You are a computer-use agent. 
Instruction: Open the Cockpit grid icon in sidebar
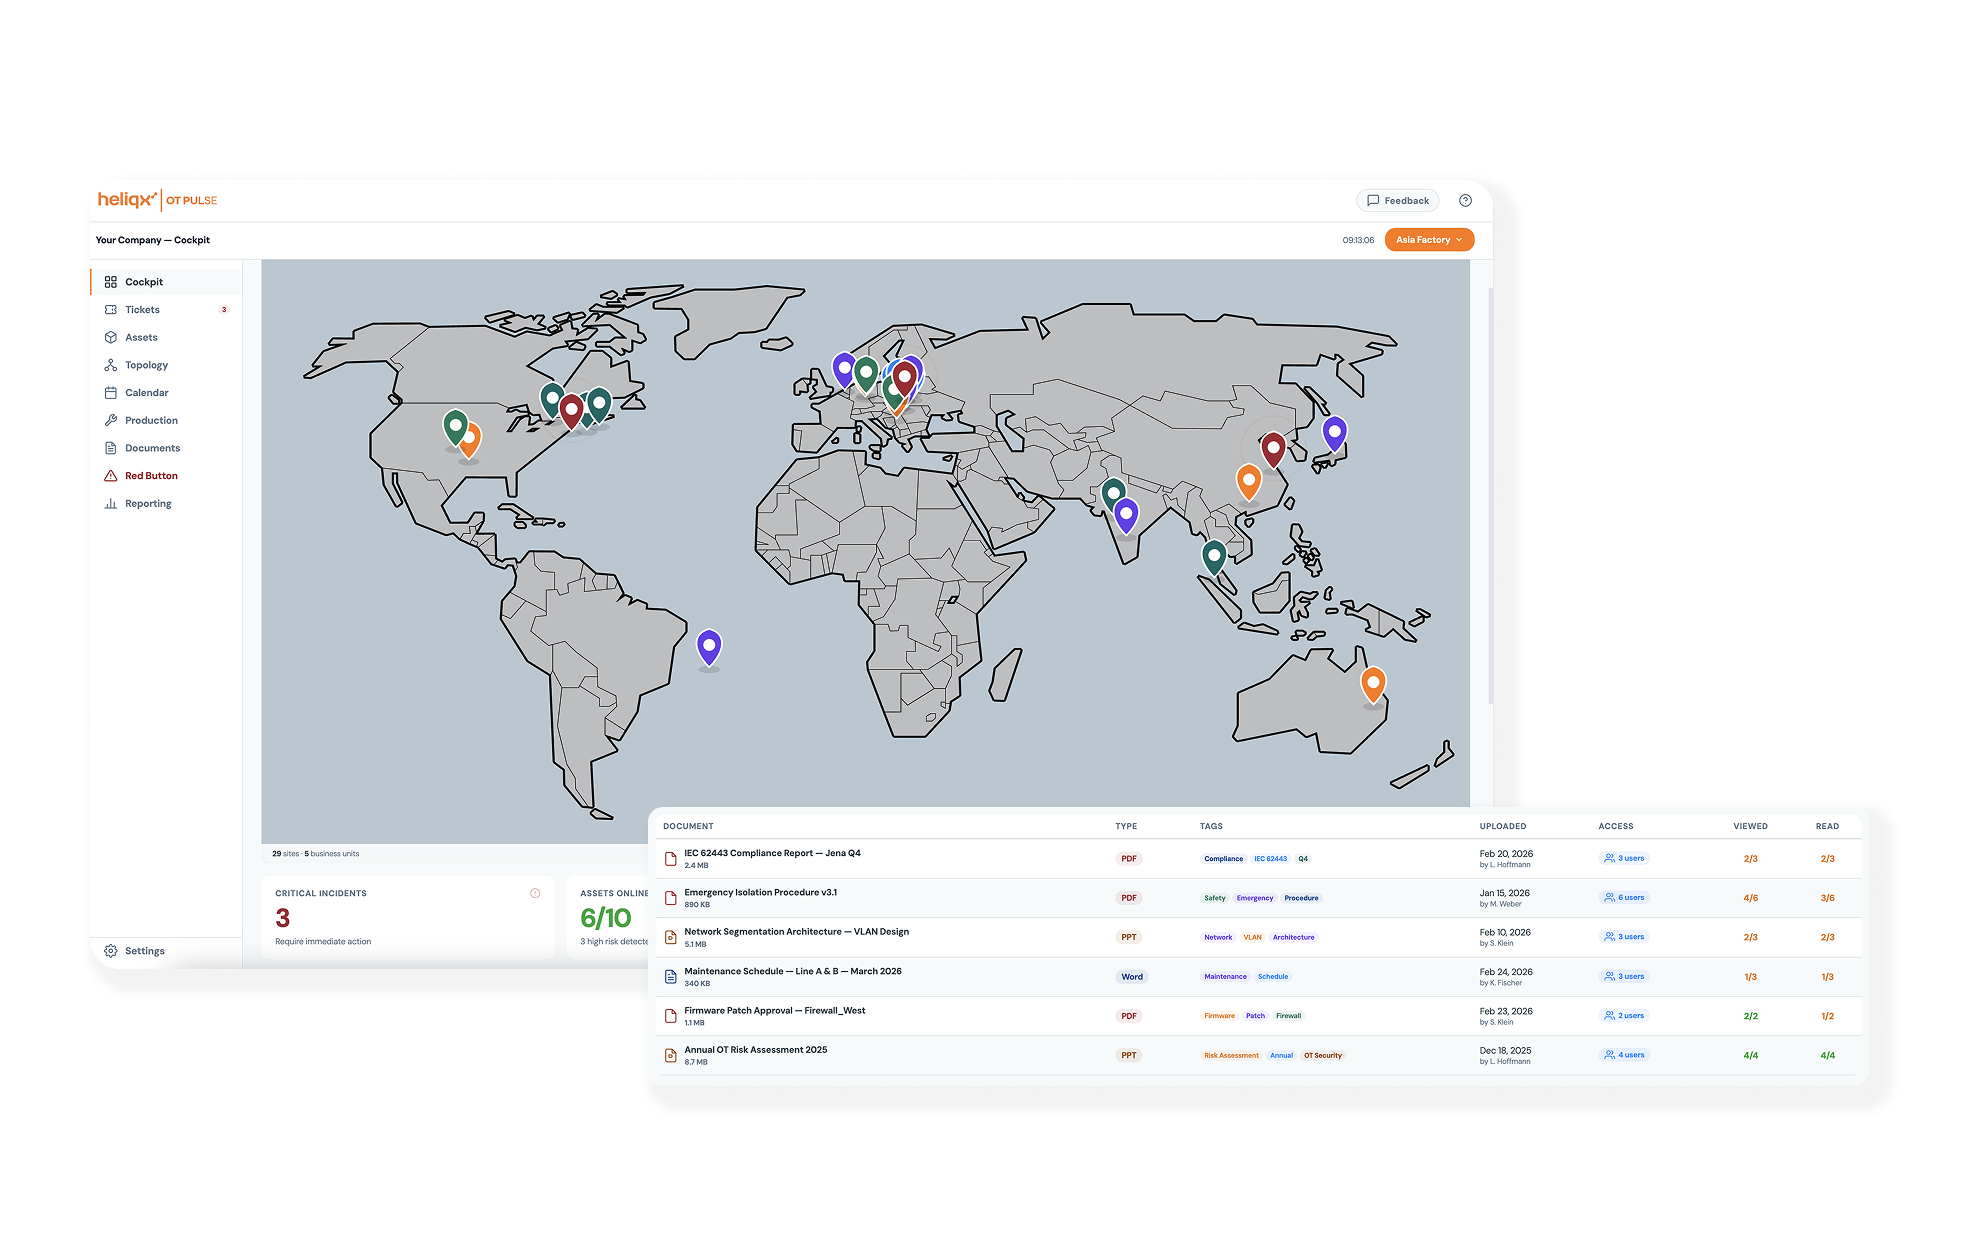click(x=110, y=281)
